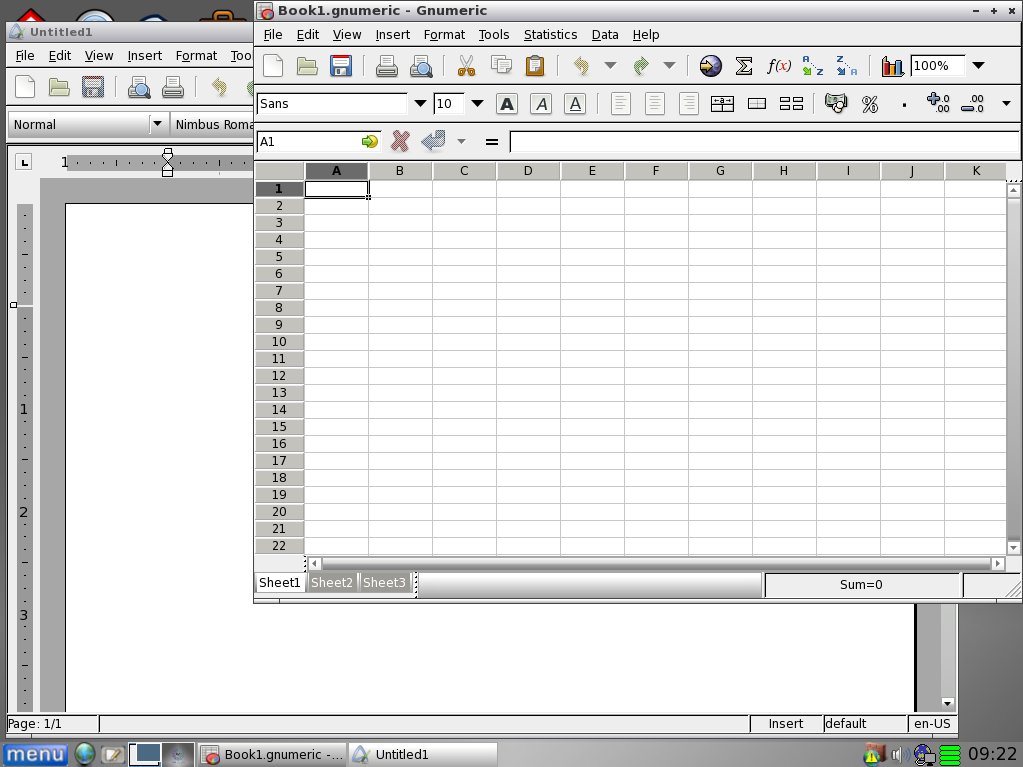Click the Save icon in Gnumeric toolbar
The image size is (1023, 767).
click(341, 66)
